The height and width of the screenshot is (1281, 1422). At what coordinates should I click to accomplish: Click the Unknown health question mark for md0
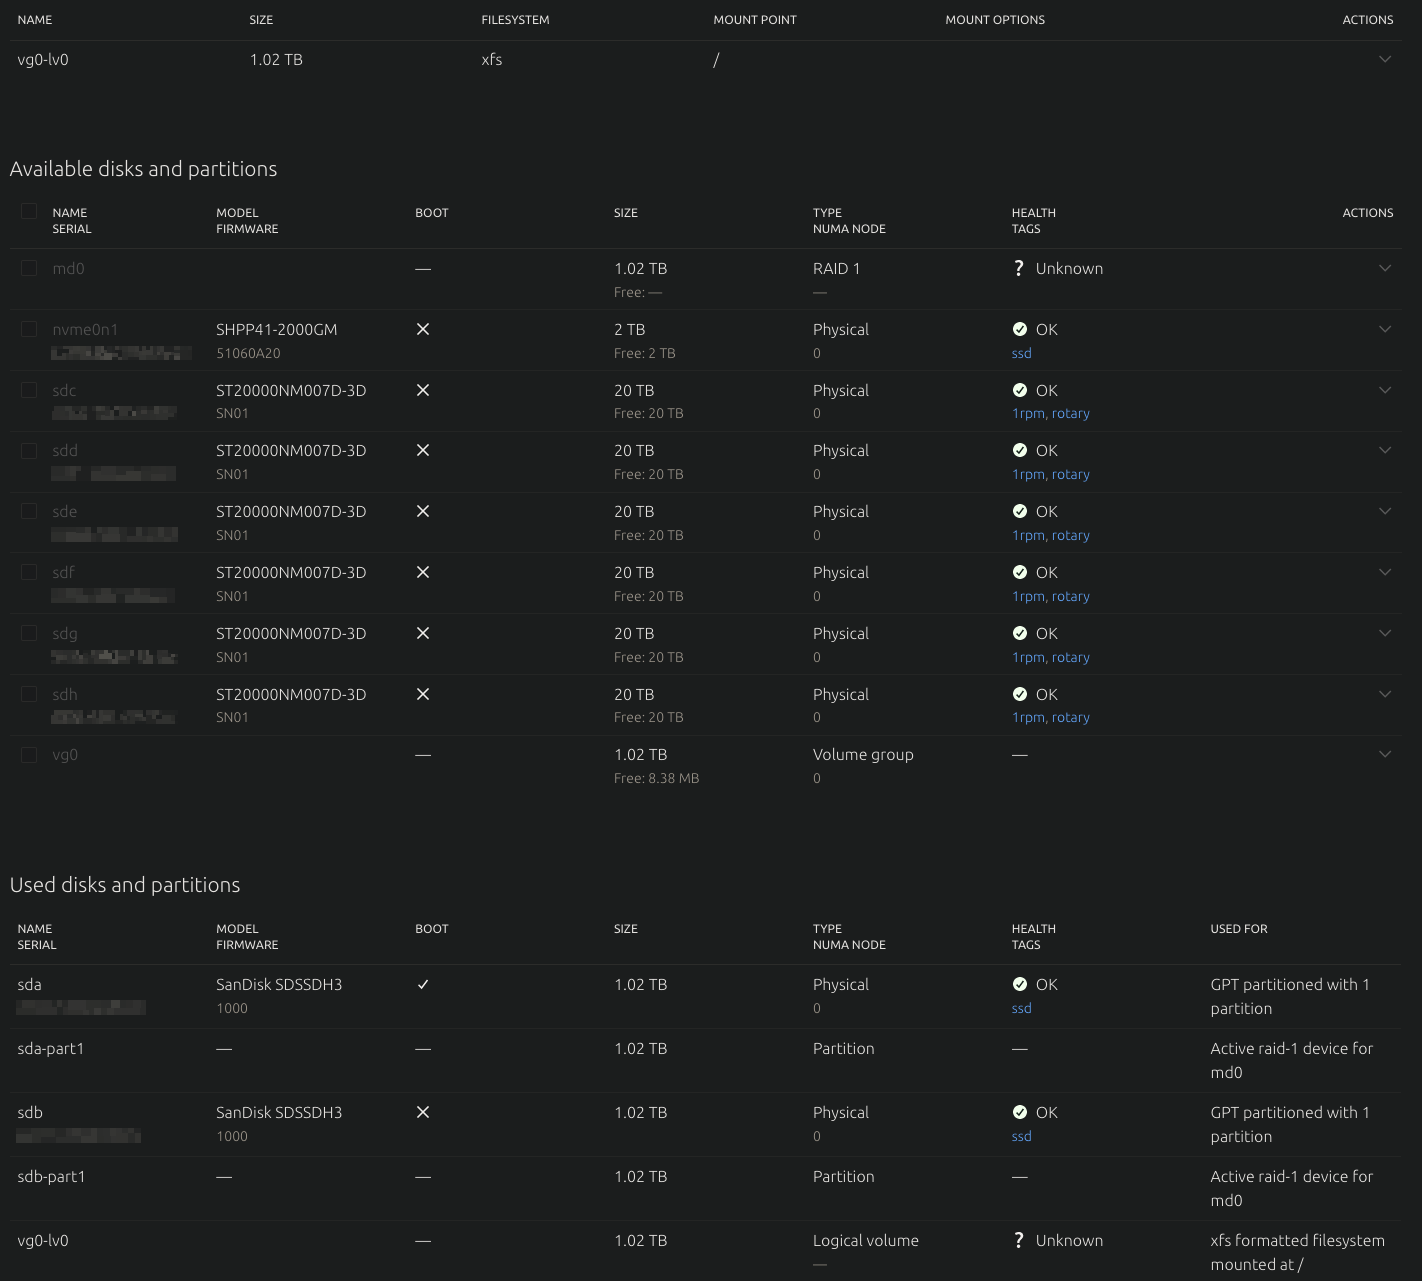click(1019, 269)
